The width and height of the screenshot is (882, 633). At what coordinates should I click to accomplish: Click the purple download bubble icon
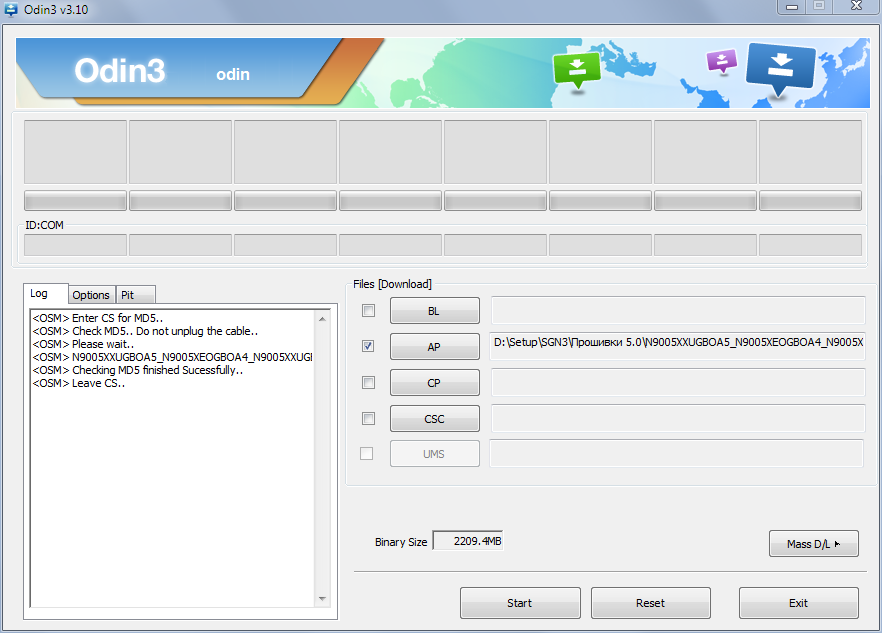721,61
